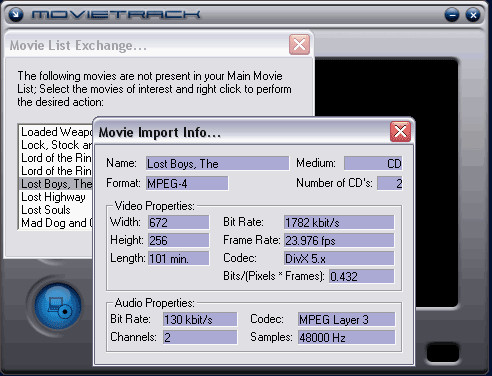
Task: Click the Format field showing MPEG-4
Action: click(x=187, y=183)
